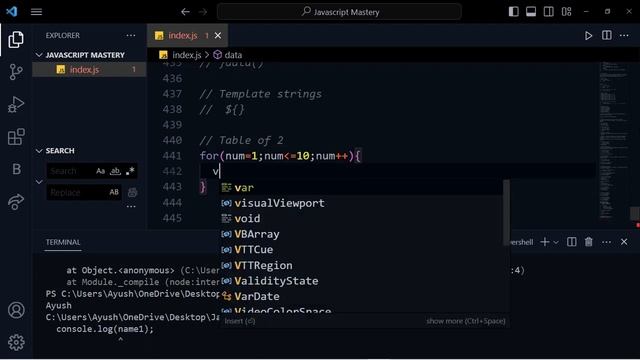Image resolution: width=640 pixels, height=360 pixels.
Task: Toggle secondary side bar visibility
Action: [549, 12]
